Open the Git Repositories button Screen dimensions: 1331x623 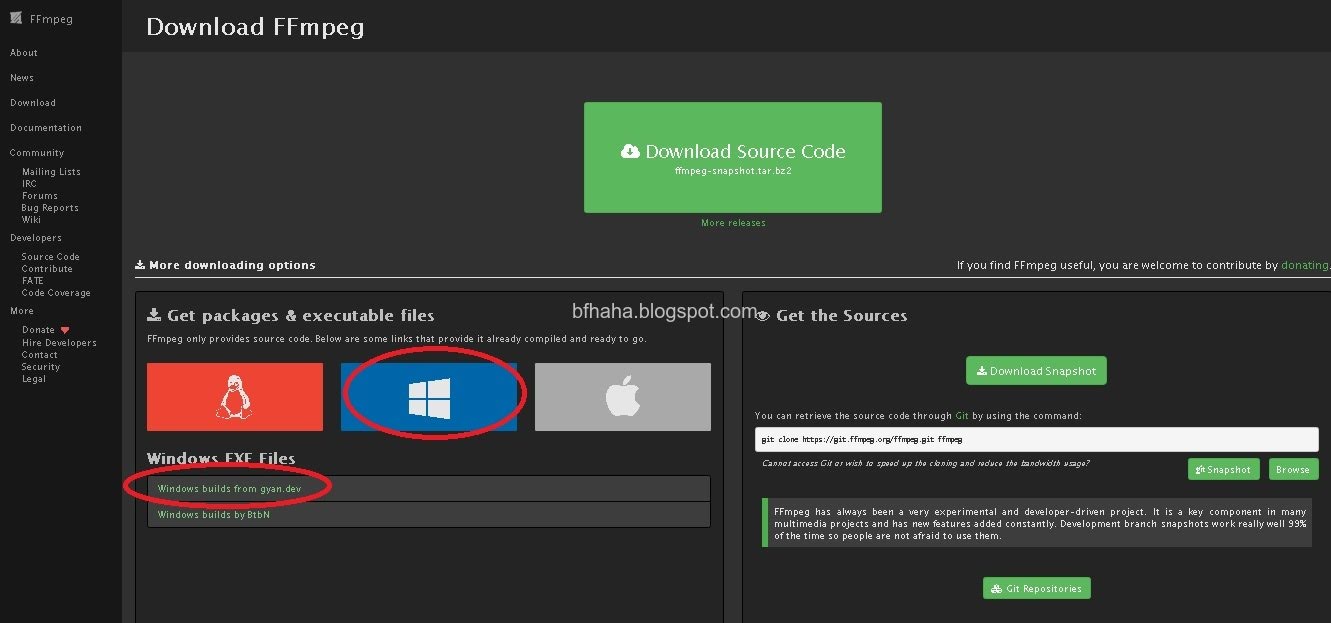tap(1036, 588)
